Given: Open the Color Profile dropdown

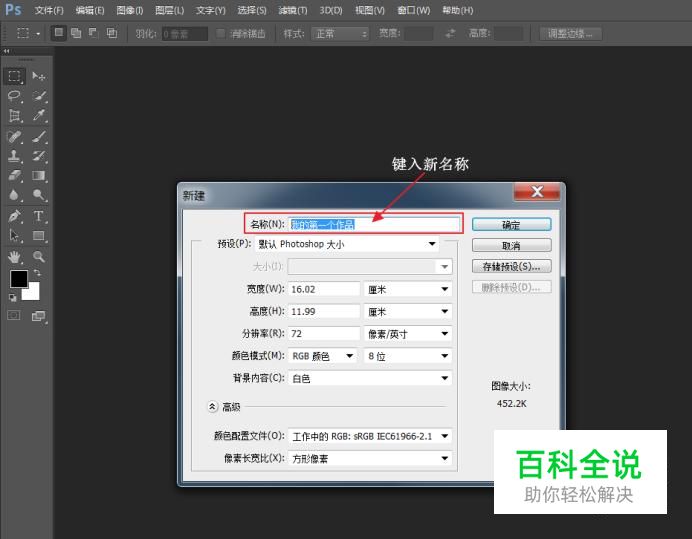Looking at the screenshot, I should coord(370,436).
